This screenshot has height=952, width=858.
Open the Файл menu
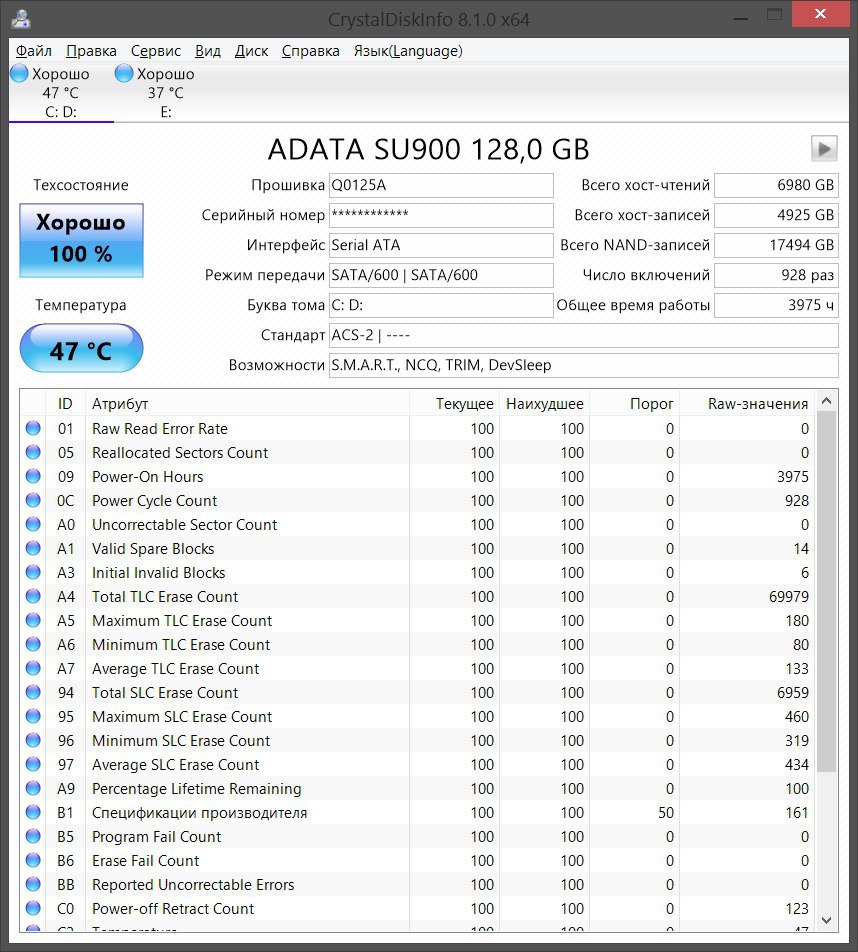(33, 51)
